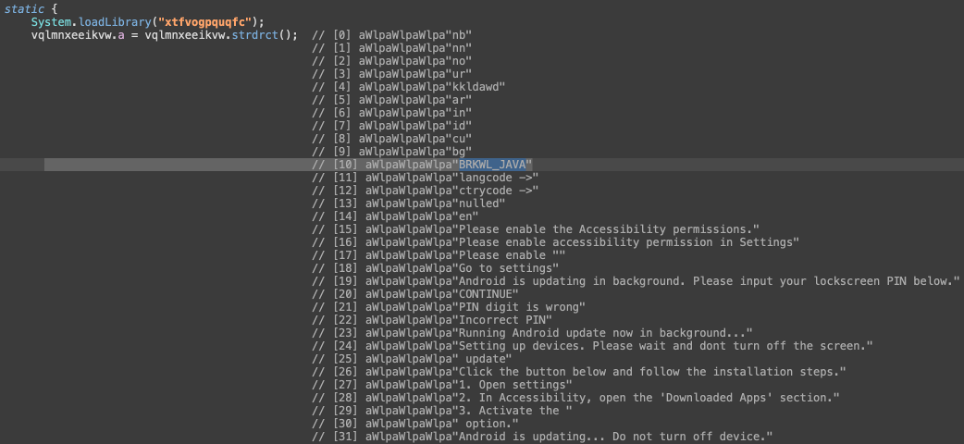The width and height of the screenshot is (964, 444).
Task: Click "Please enable the Accessibility permissions." line
Action: pos(607,228)
